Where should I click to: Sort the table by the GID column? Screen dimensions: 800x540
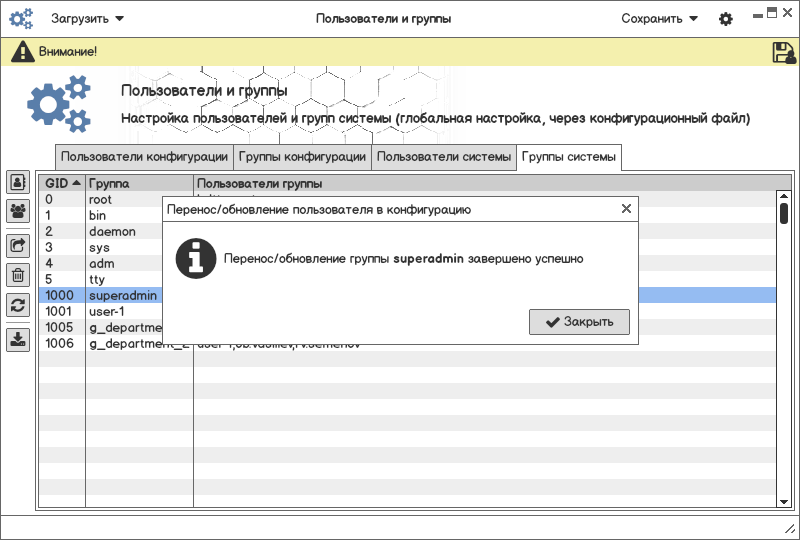[62, 184]
